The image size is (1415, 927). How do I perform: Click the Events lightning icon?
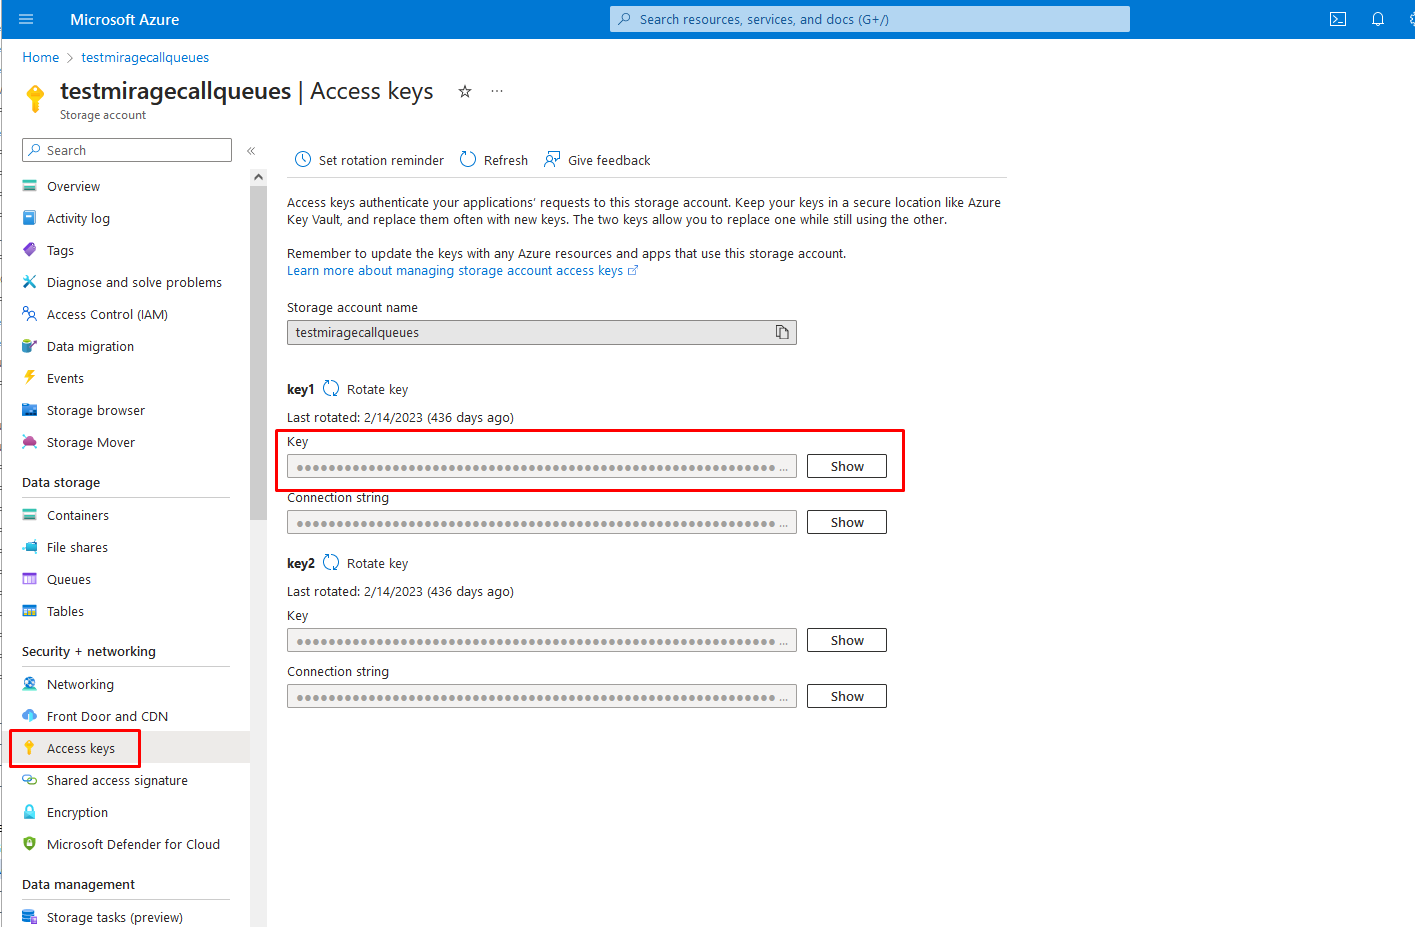[x=30, y=378]
